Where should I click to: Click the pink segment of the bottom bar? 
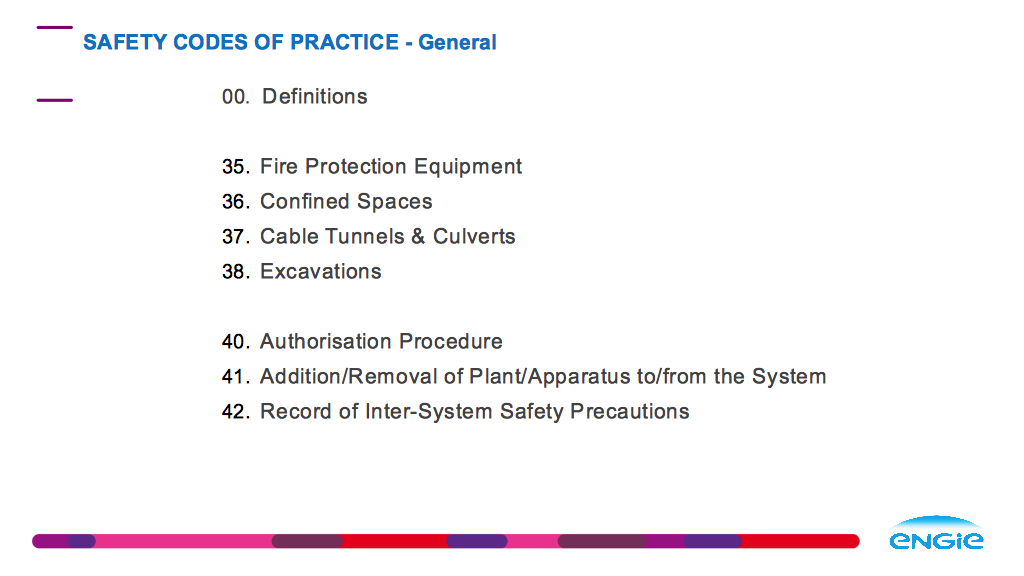tap(183, 541)
